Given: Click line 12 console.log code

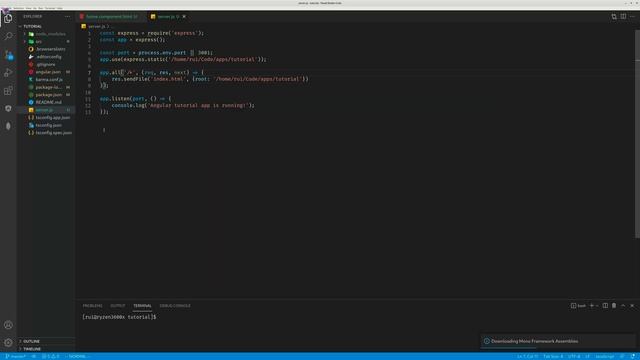Looking at the screenshot, I should click(183, 105).
